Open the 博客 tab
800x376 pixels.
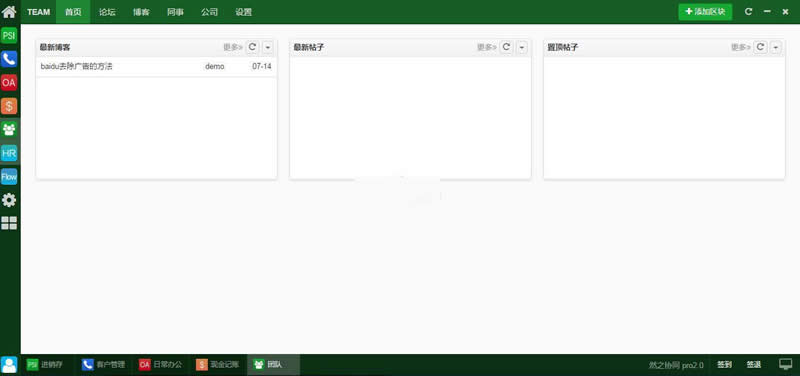tap(141, 12)
